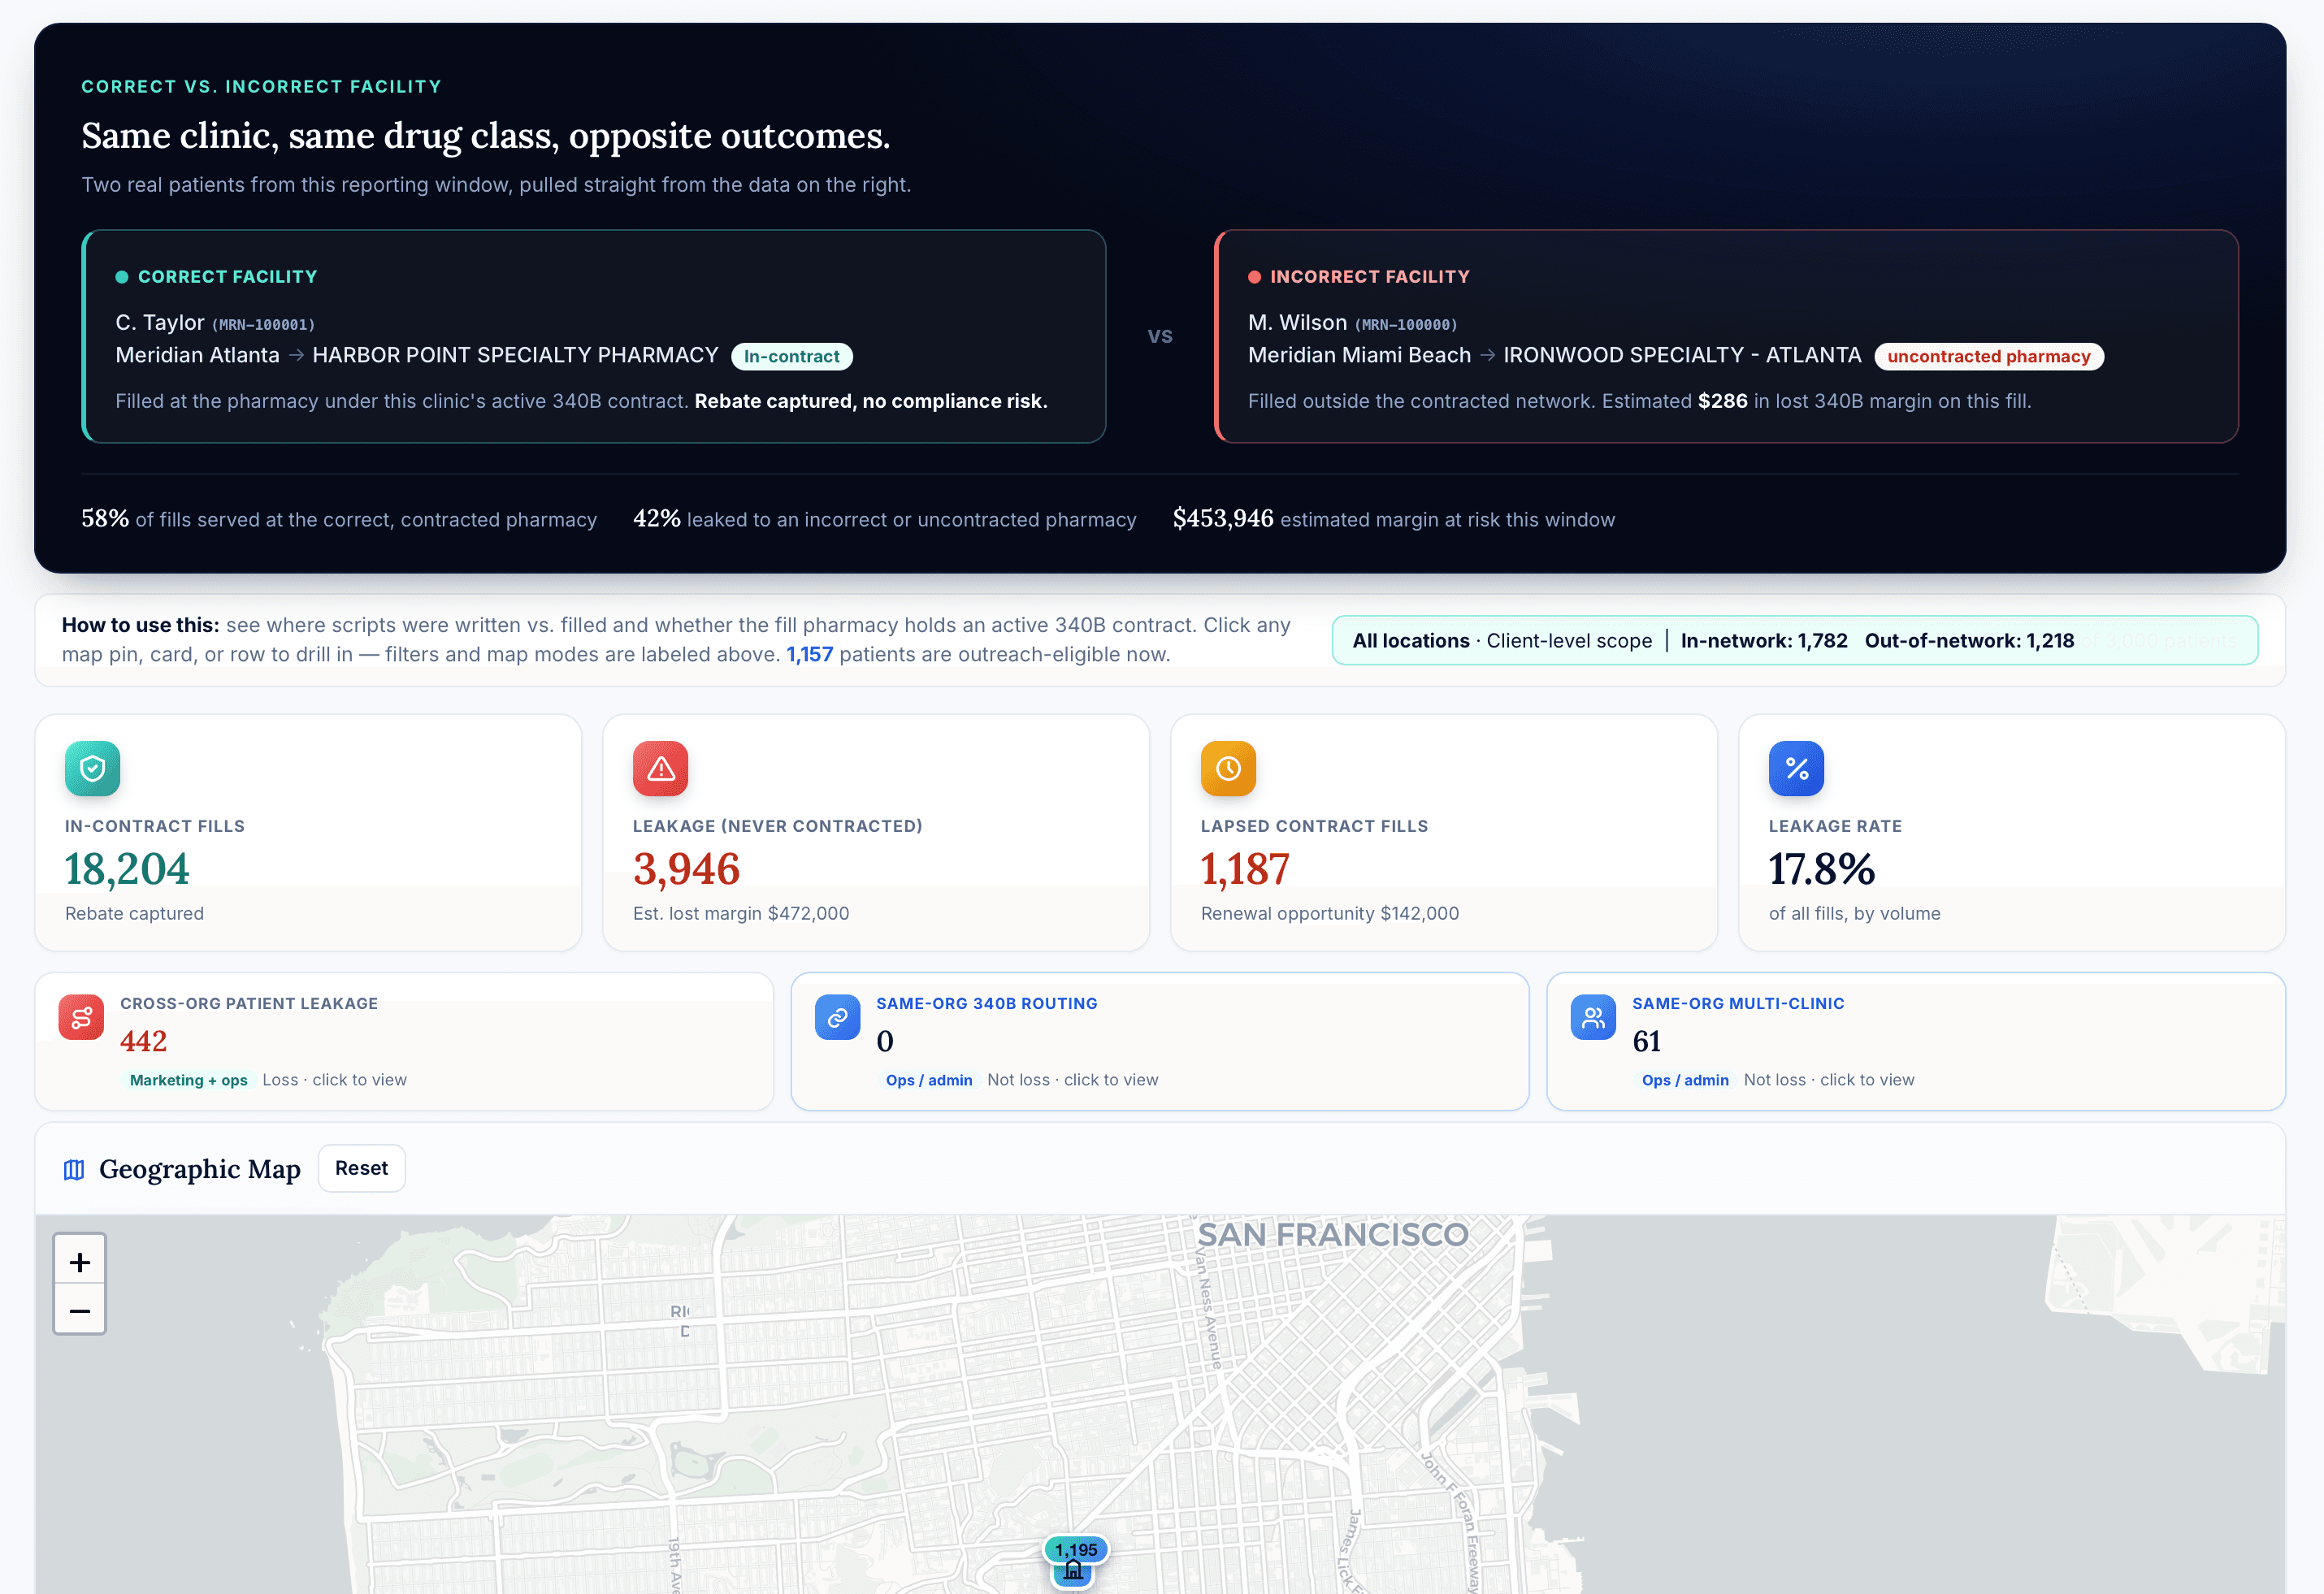Image resolution: width=2324 pixels, height=1594 pixels.
Task: View Same-Org Multi-Clinic 61 card
Action: pos(1916,1041)
